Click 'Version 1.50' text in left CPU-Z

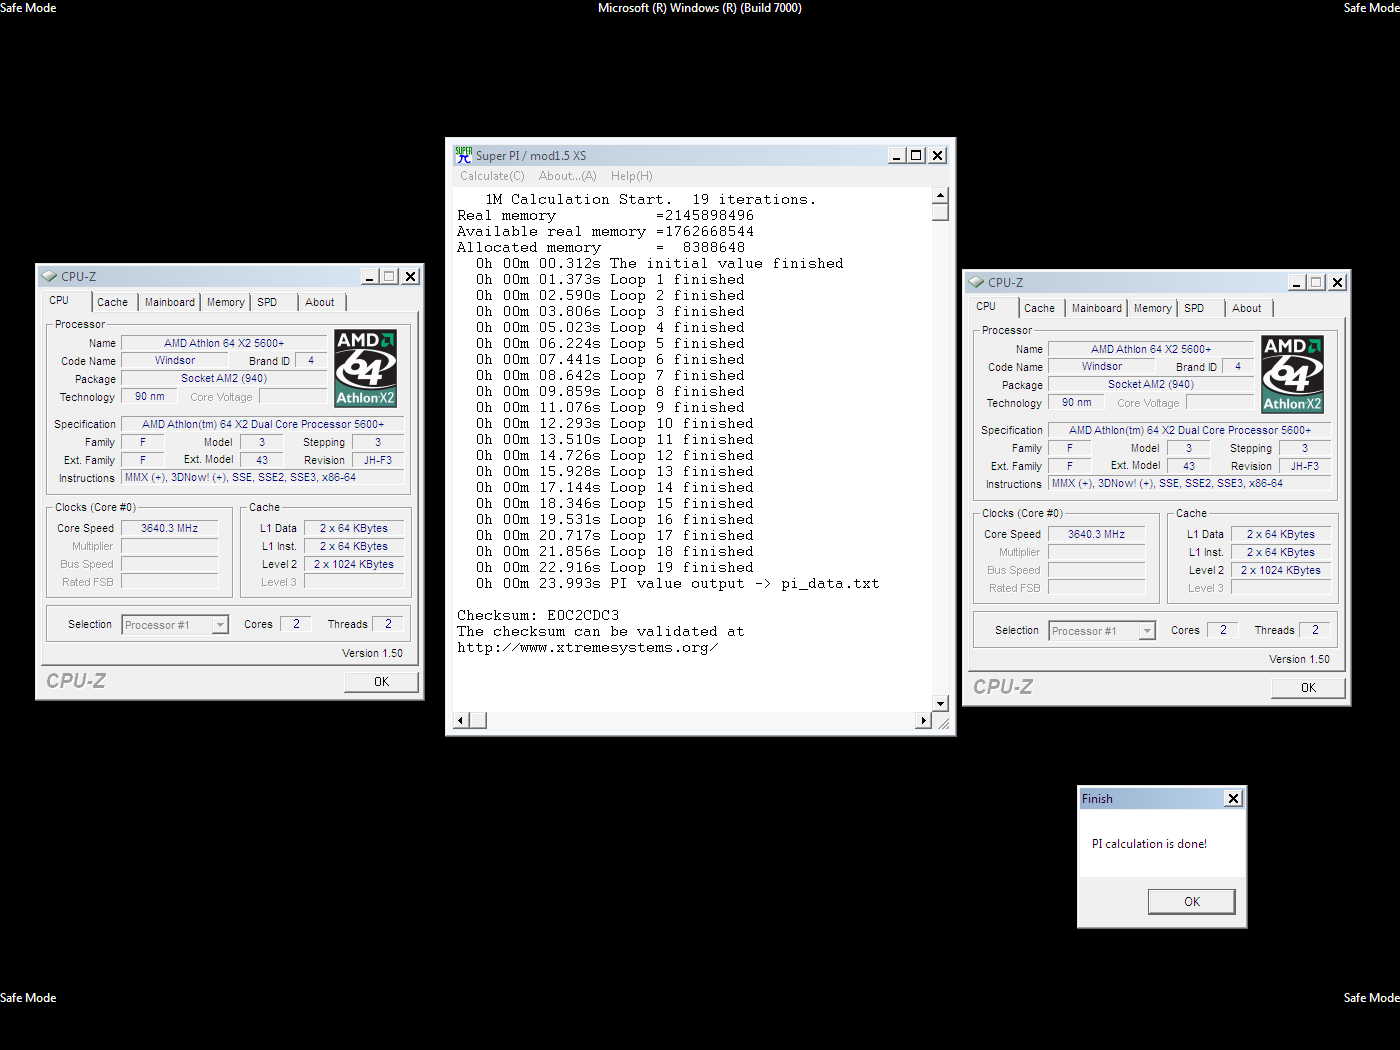tap(372, 653)
